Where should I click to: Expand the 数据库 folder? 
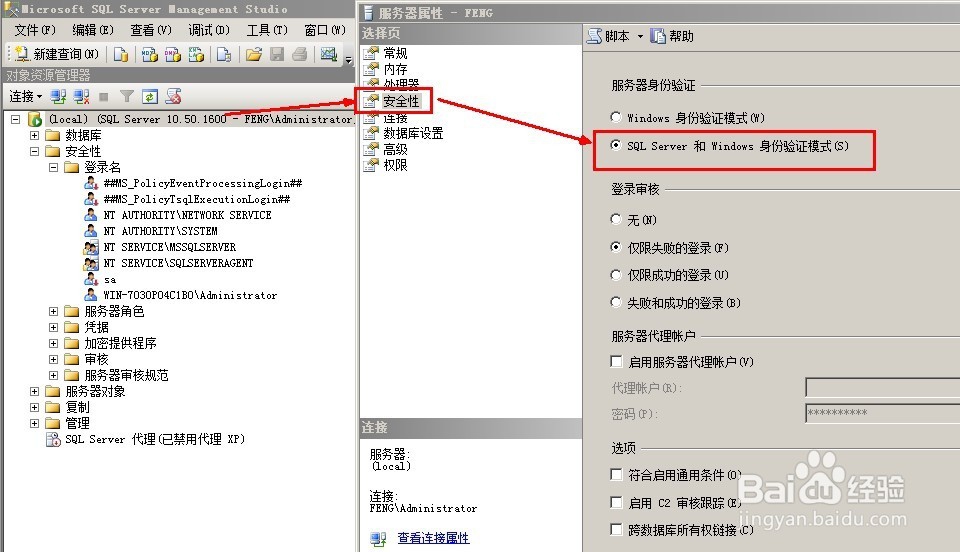(x=34, y=135)
